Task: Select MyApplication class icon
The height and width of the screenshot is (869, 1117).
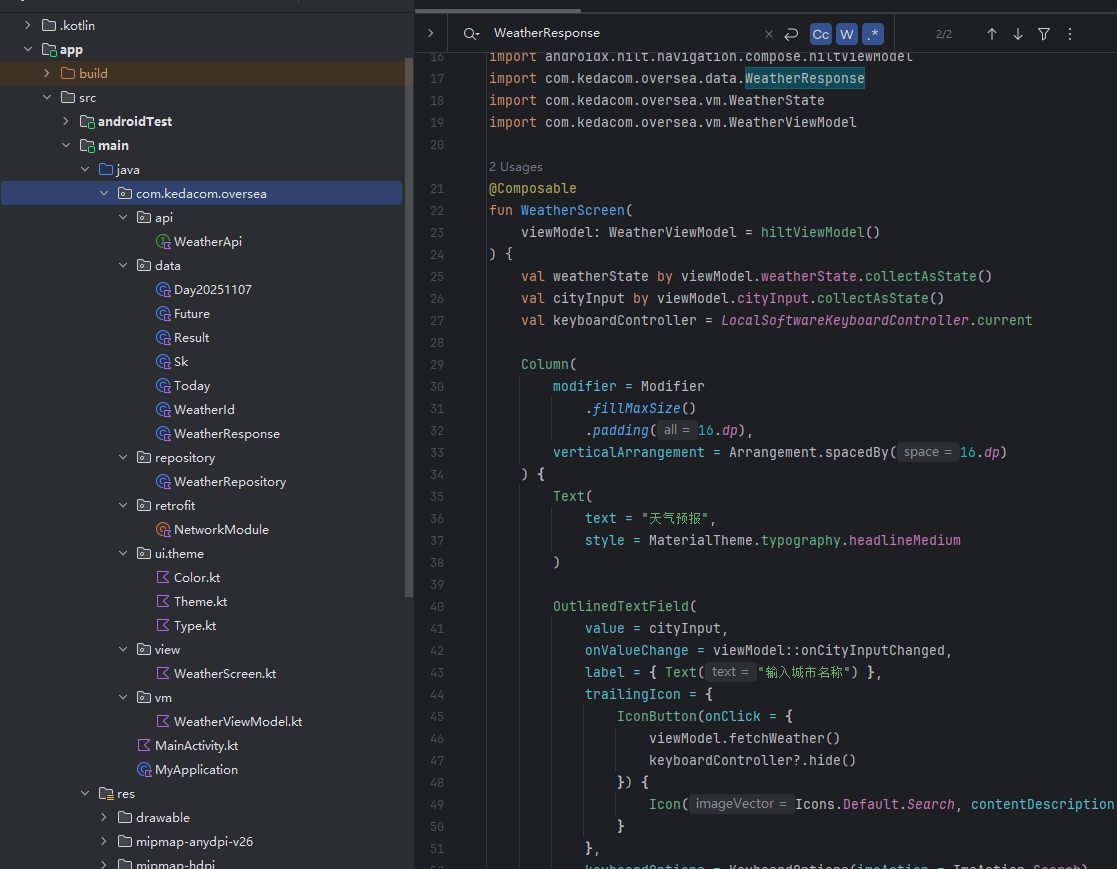Action: (x=144, y=769)
